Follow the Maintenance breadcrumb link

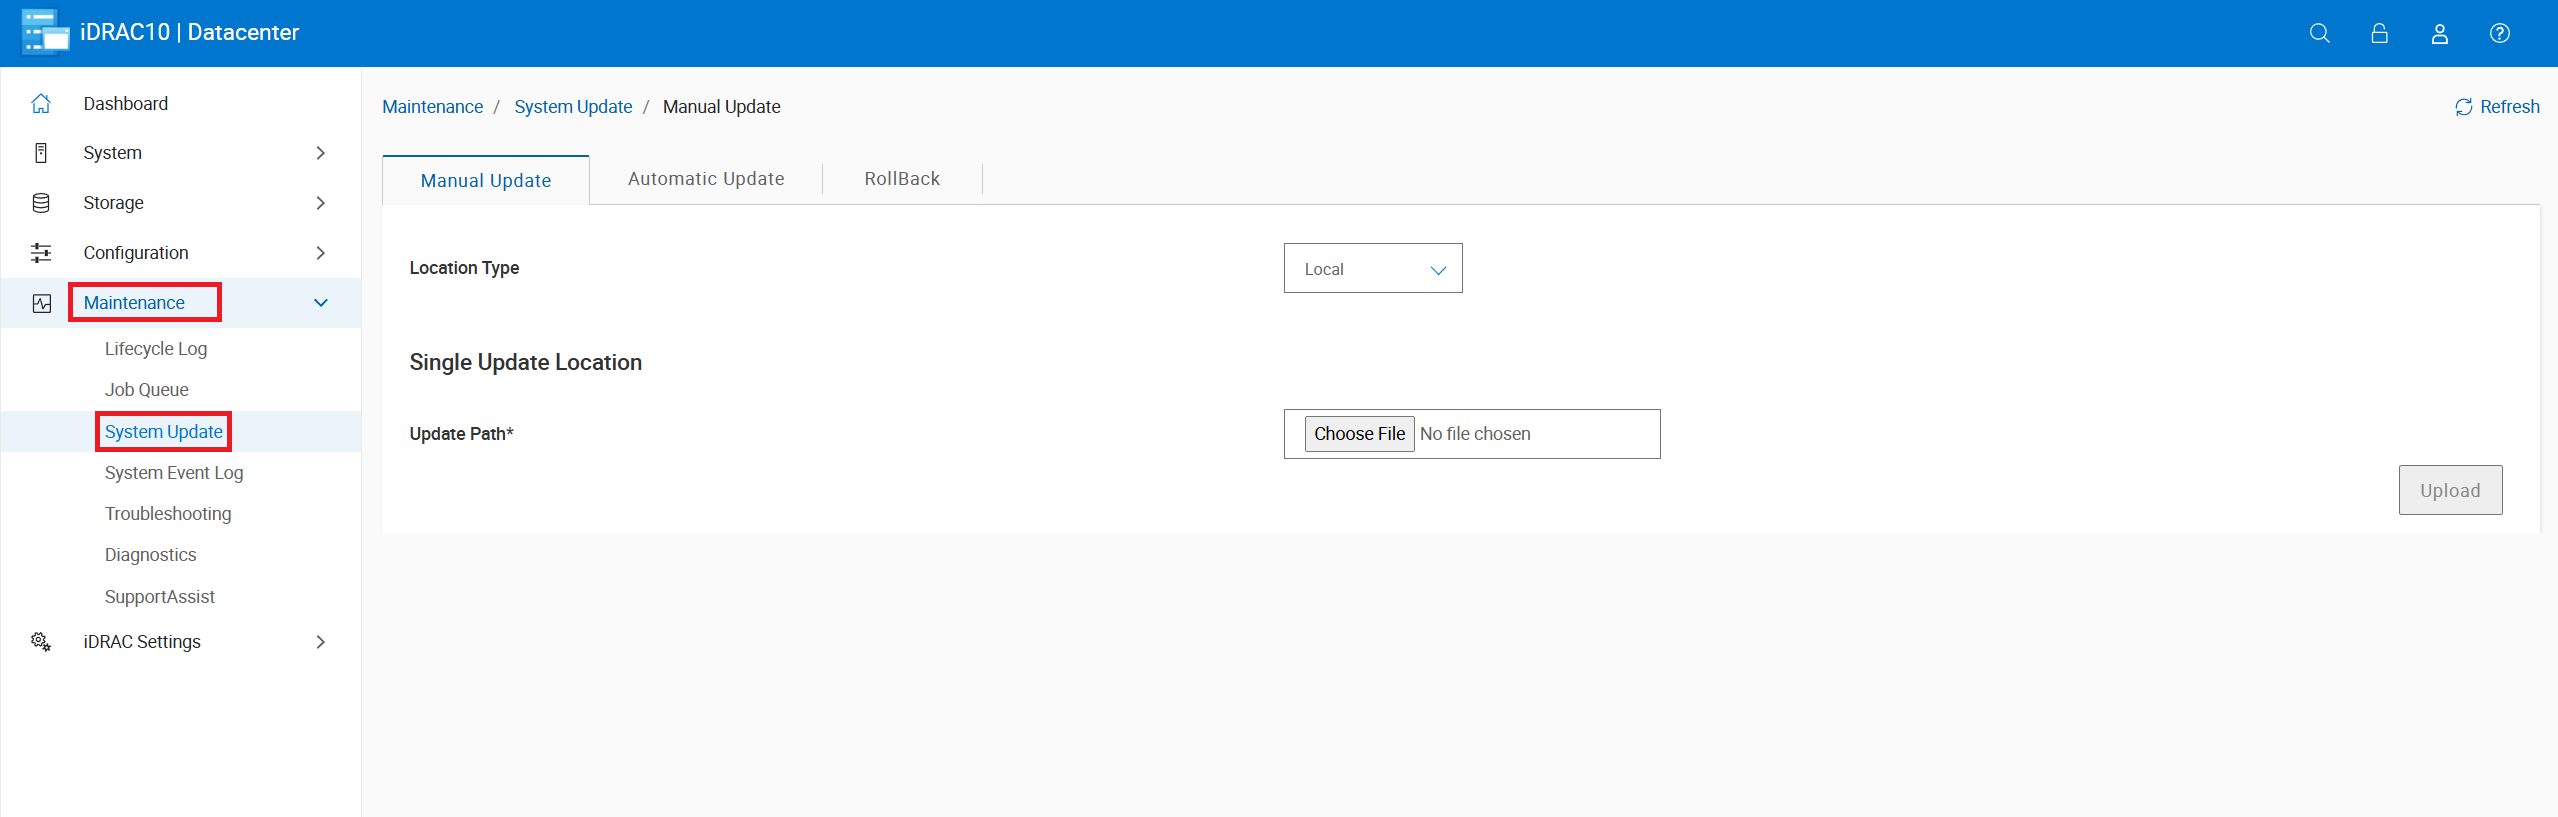(433, 107)
